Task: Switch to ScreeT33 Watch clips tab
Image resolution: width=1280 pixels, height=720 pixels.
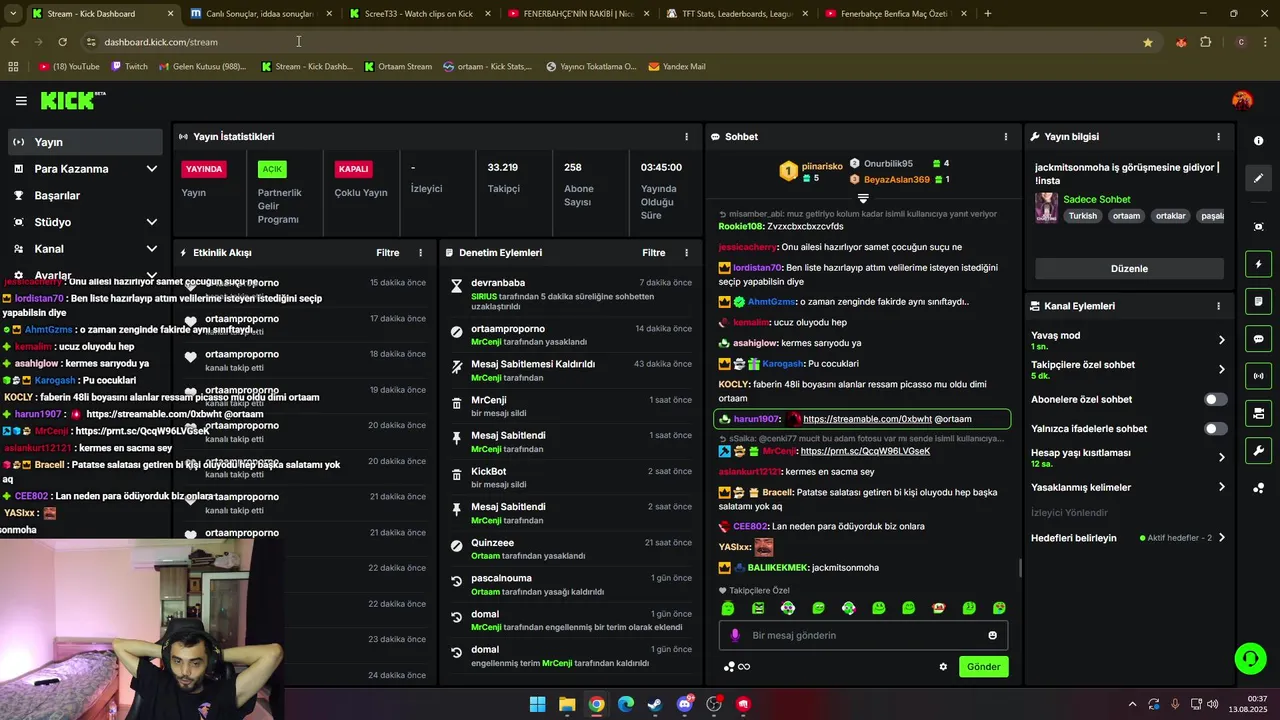Action: pos(418,14)
